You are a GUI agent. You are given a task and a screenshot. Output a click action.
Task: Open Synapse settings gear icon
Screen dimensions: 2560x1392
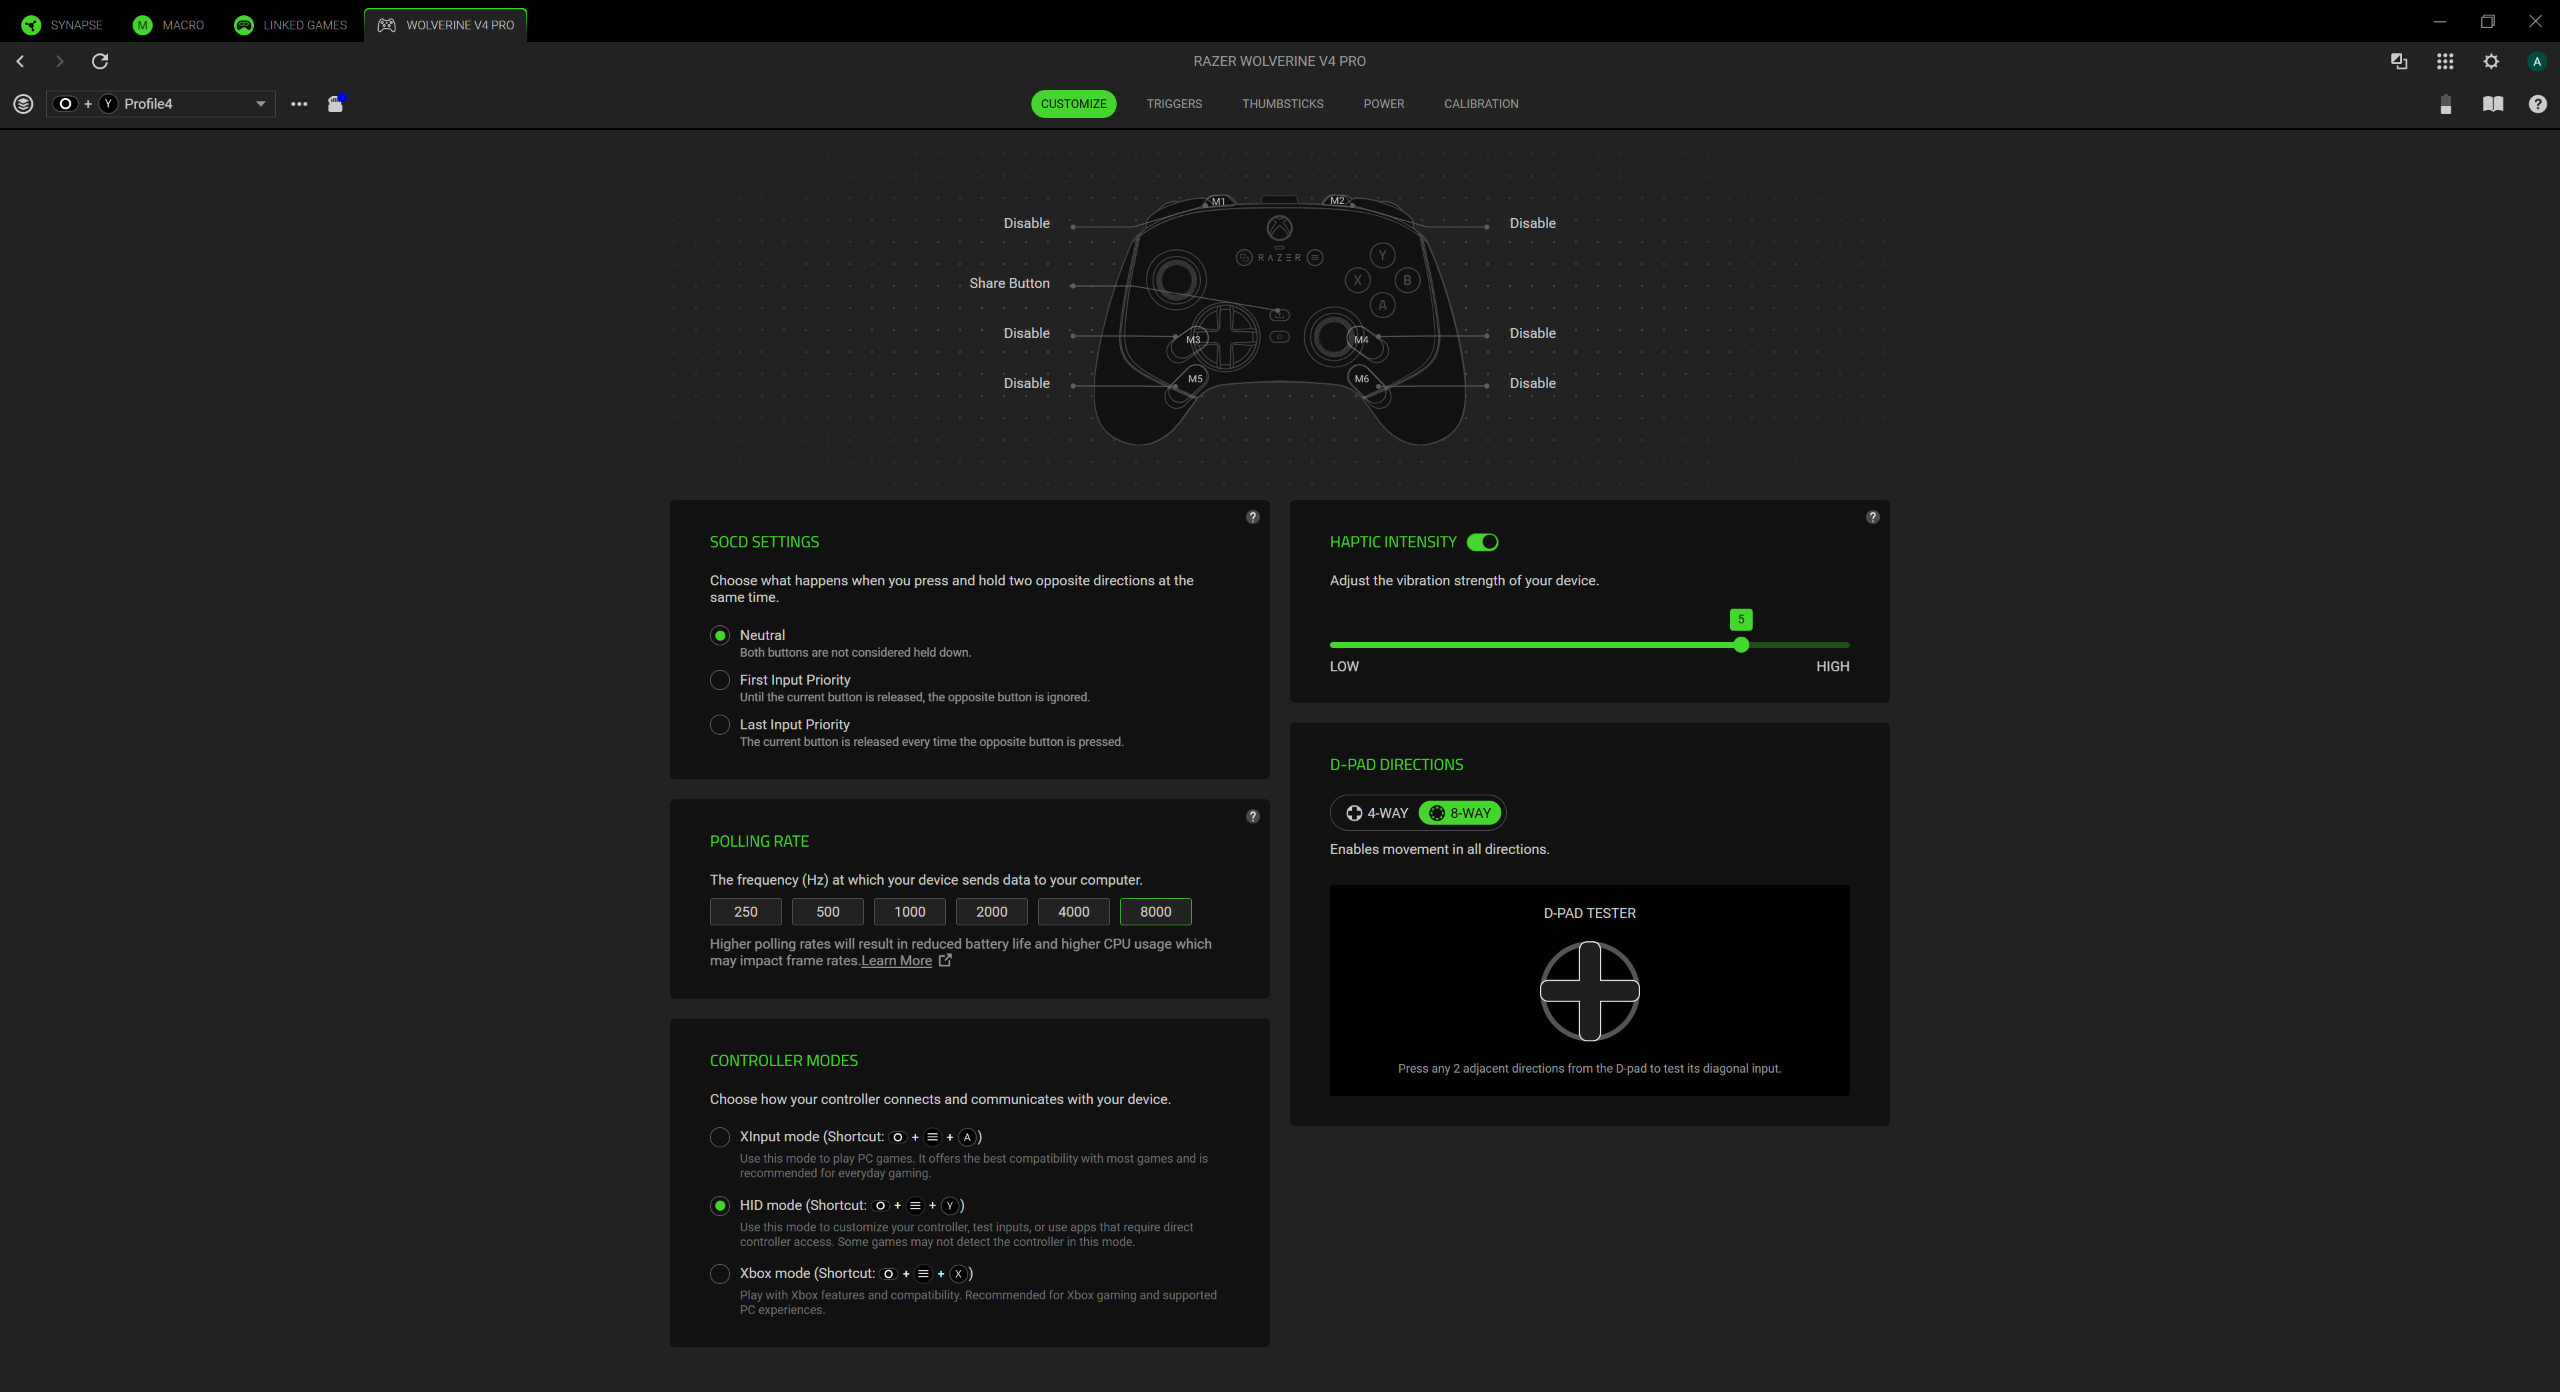2491,62
